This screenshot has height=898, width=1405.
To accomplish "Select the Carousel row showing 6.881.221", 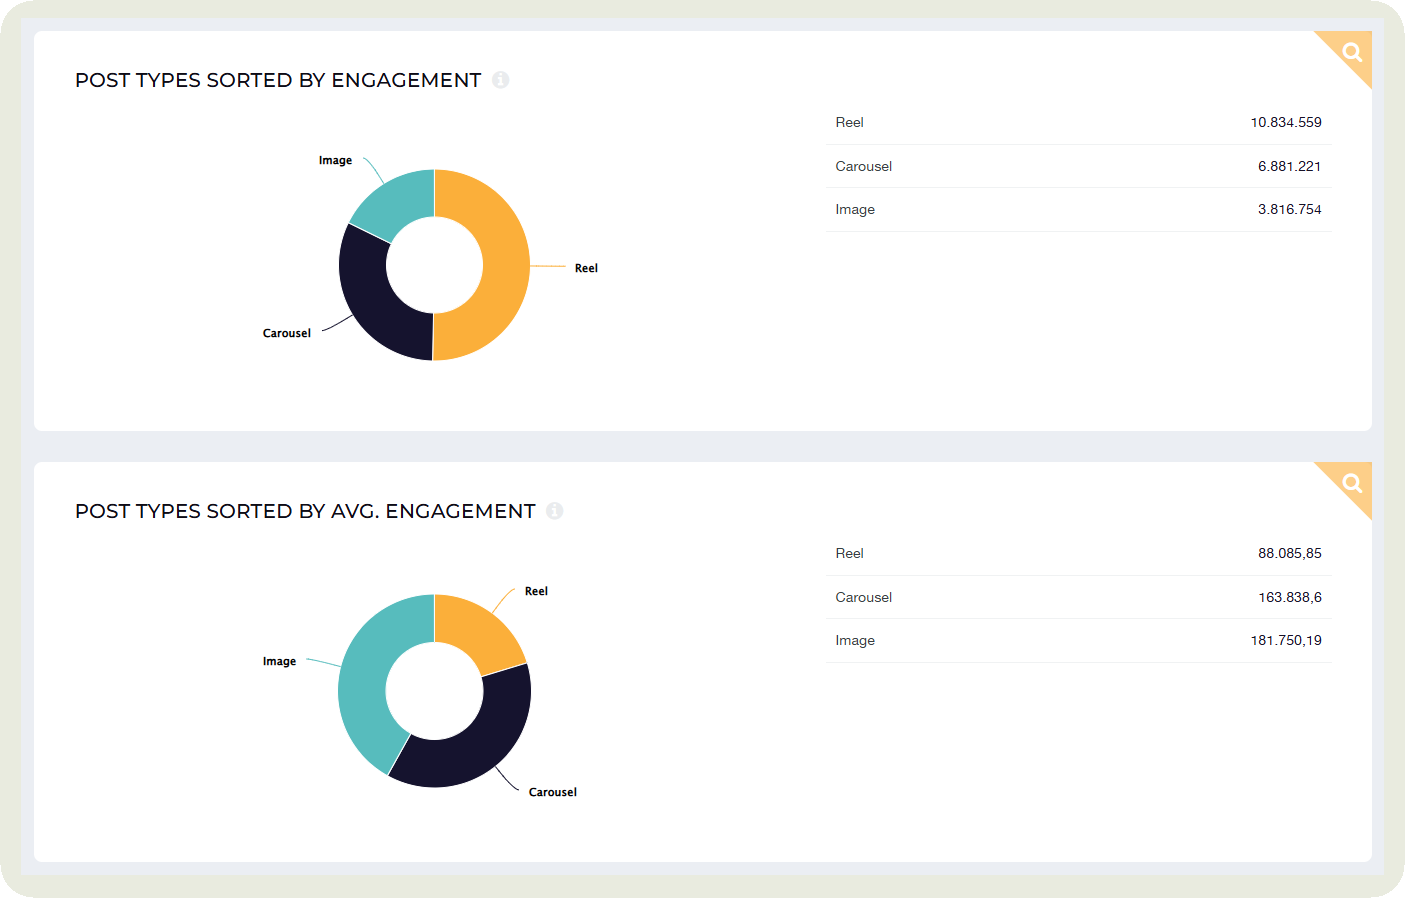I will 1078,166.
